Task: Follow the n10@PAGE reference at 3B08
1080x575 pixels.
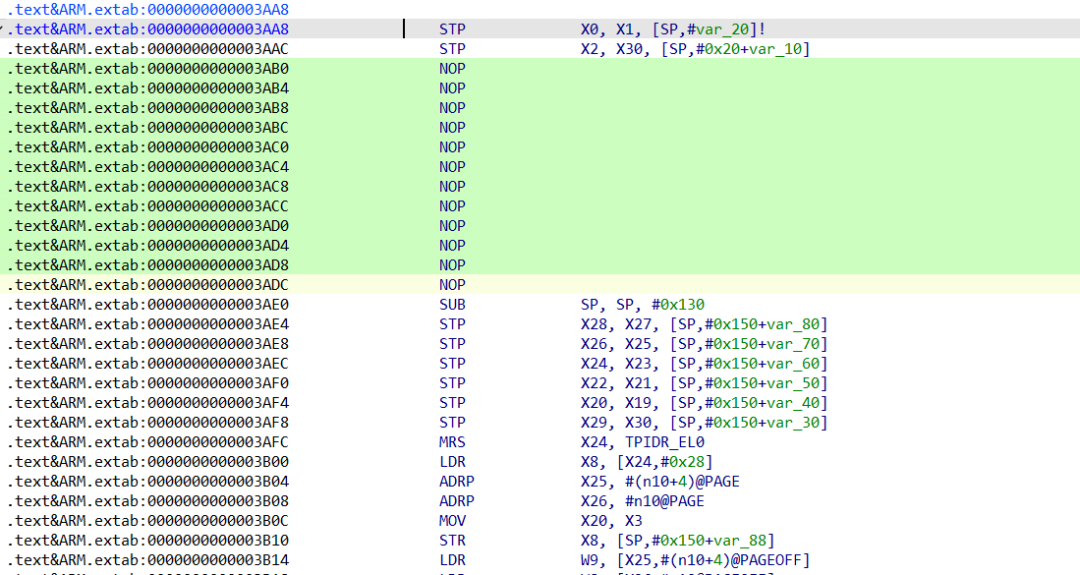Action: click(665, 501)
